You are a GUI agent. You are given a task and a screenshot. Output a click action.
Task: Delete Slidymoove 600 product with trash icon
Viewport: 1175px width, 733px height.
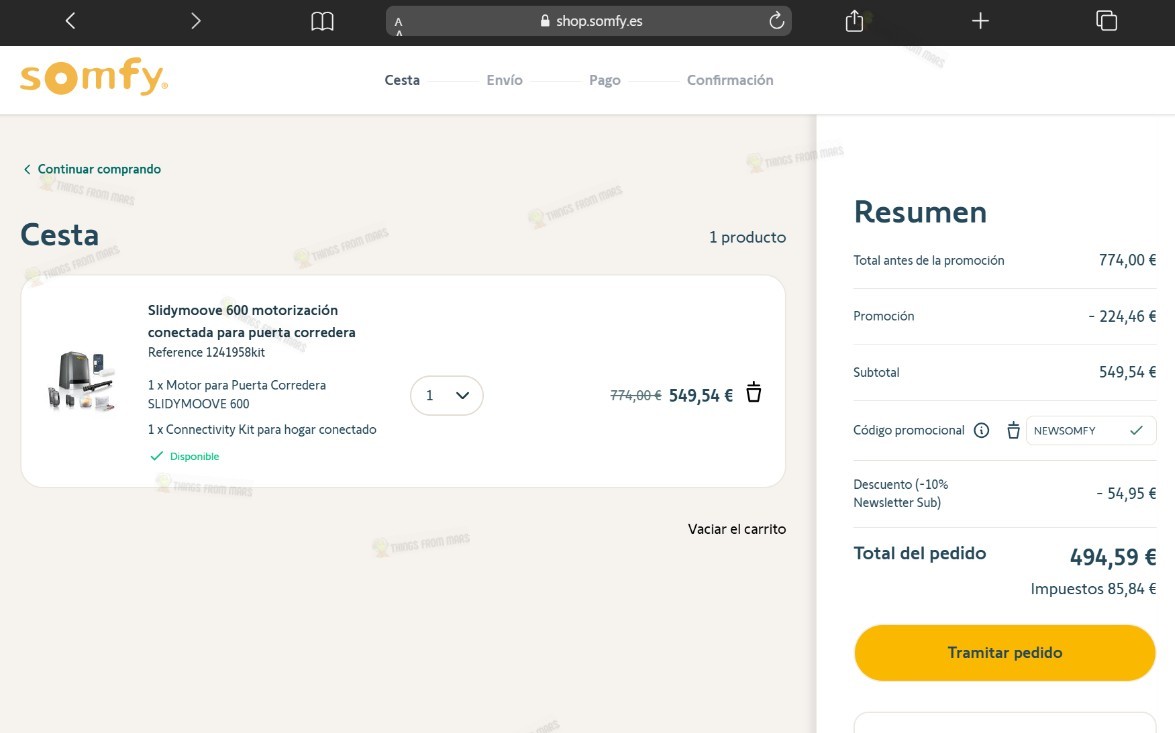click(754, 392)
